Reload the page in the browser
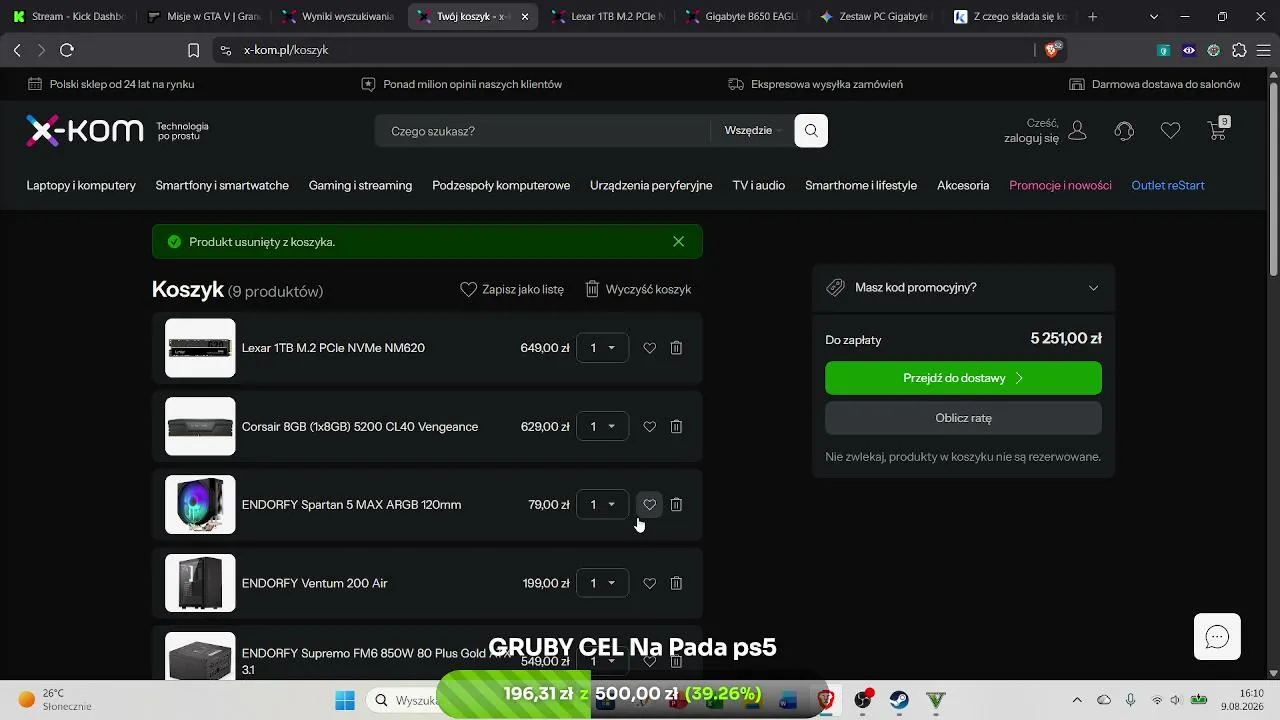 [x=67, y=50]
